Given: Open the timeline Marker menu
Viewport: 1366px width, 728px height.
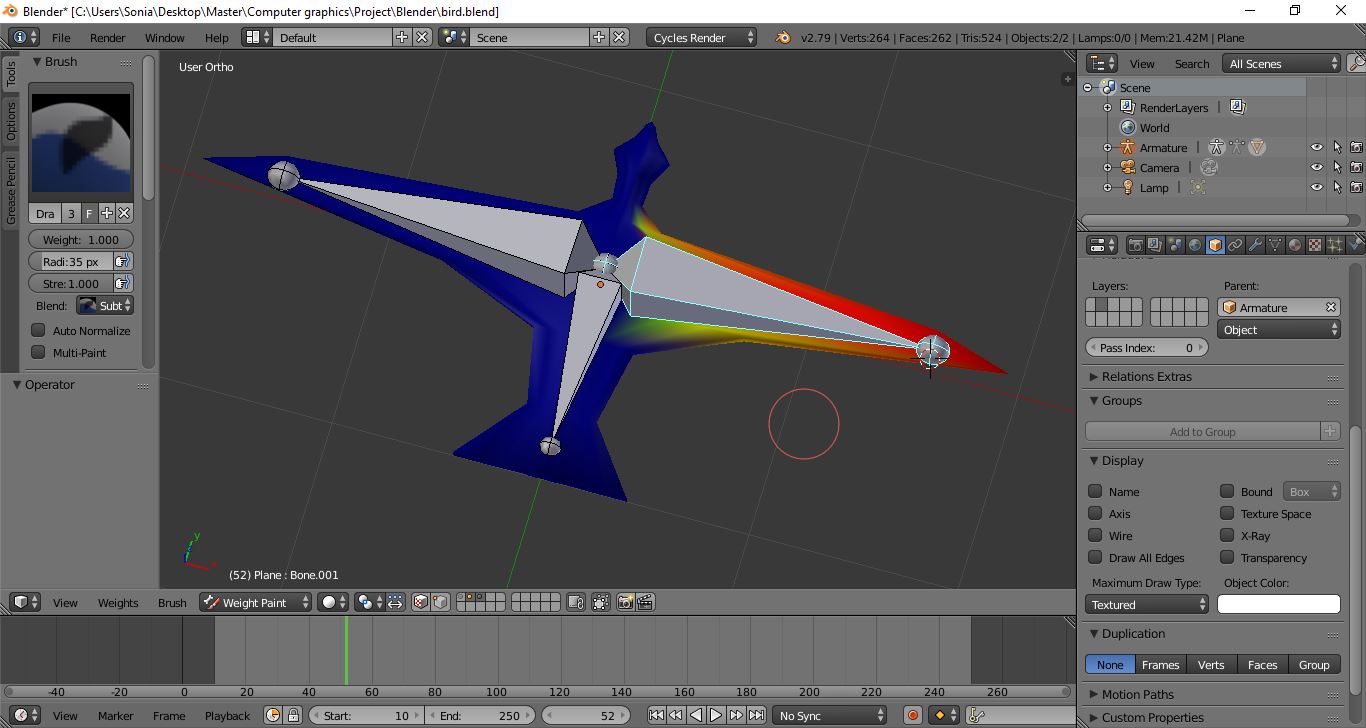Looking at the screenshot, I should 115,715.
